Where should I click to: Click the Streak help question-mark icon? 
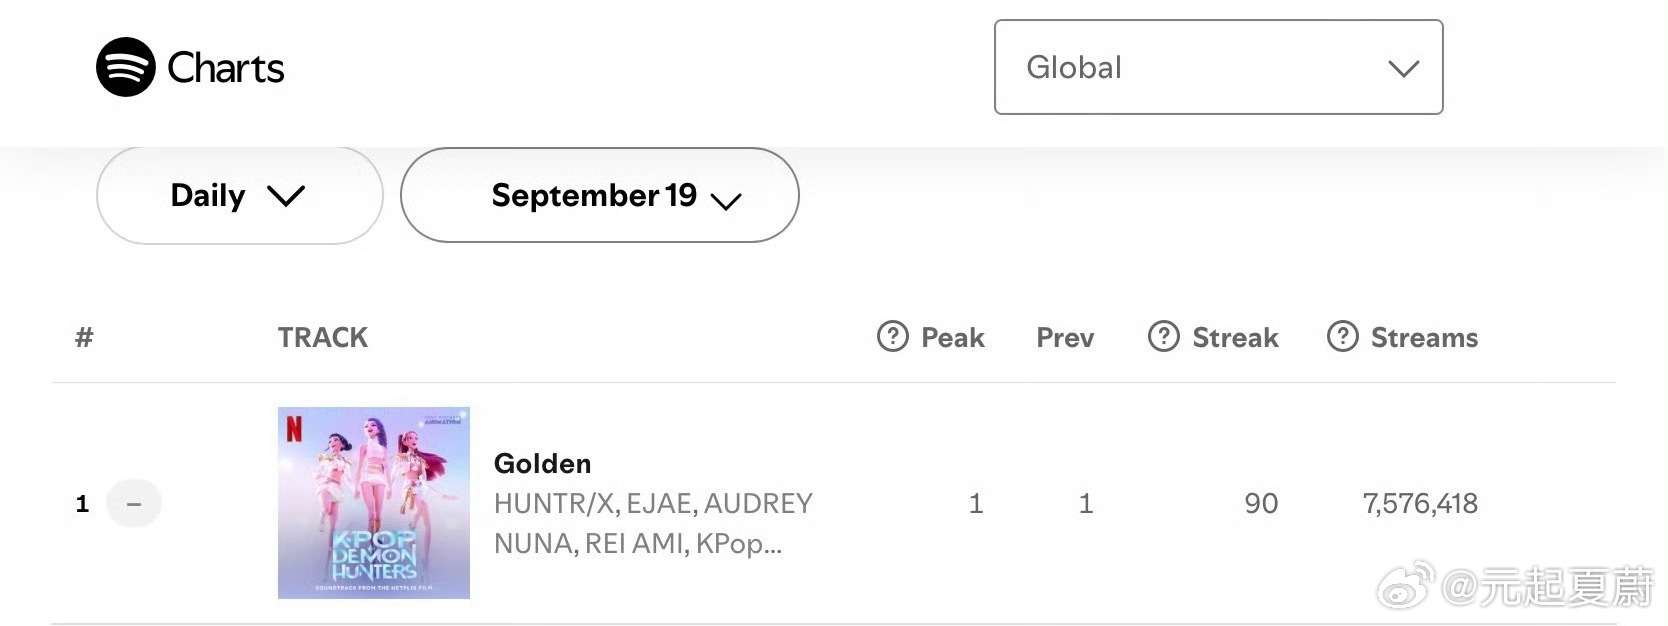[1163, 337]
